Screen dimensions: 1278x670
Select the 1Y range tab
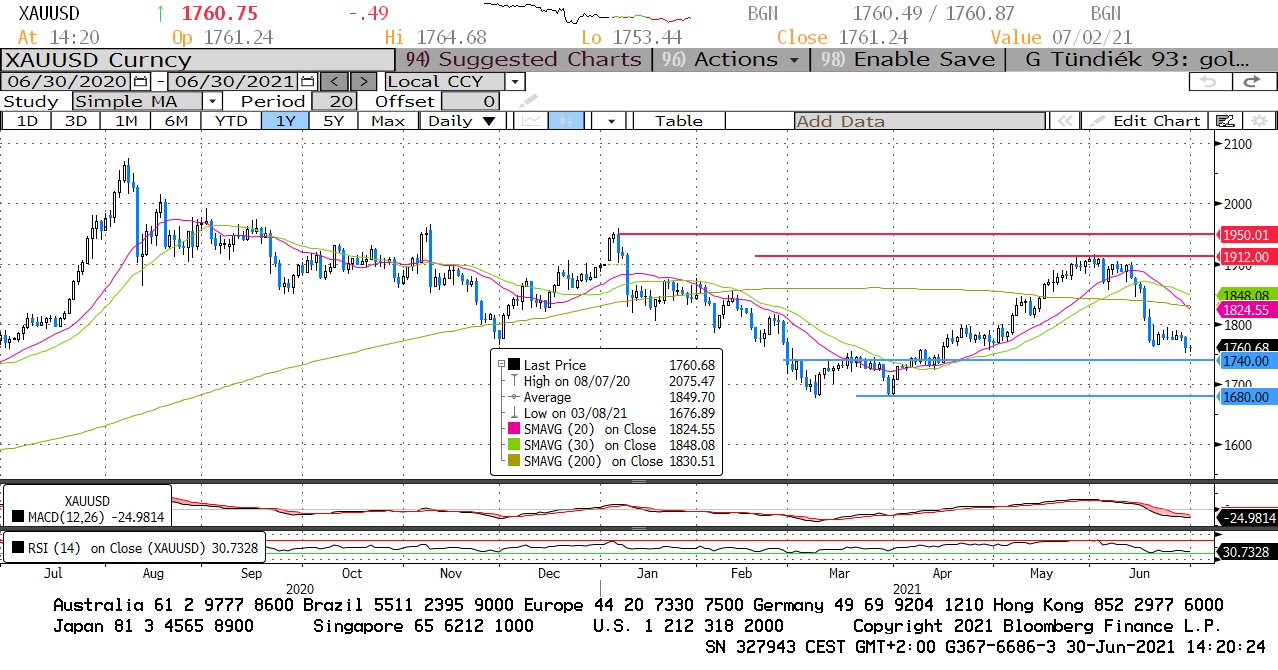point(285,121)
